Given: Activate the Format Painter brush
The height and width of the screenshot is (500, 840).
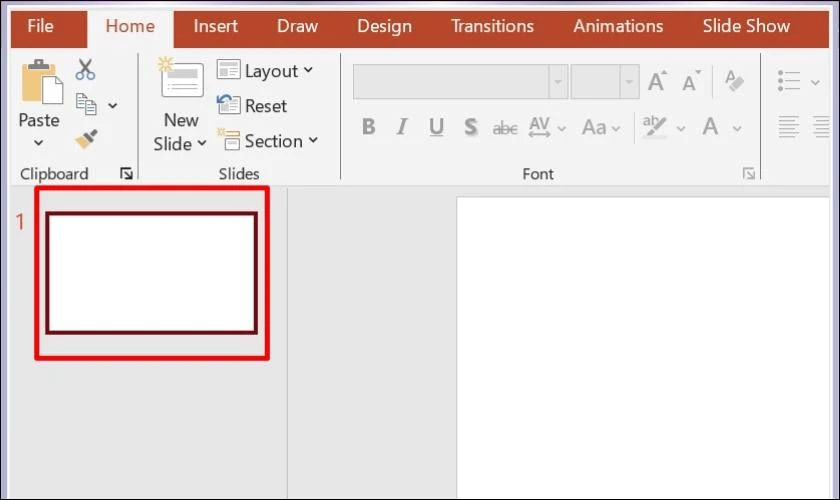Looking at the screenshot, I should tap(86, 139).
